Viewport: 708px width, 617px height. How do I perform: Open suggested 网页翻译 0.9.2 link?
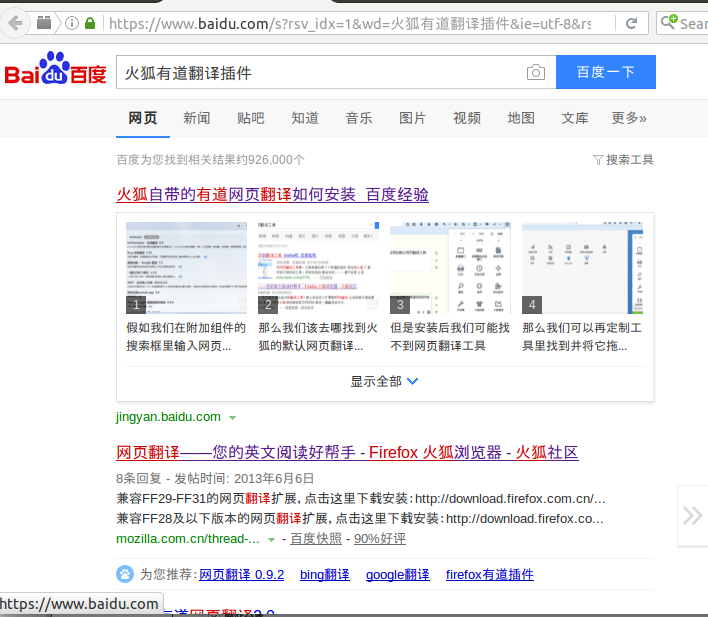242,575
